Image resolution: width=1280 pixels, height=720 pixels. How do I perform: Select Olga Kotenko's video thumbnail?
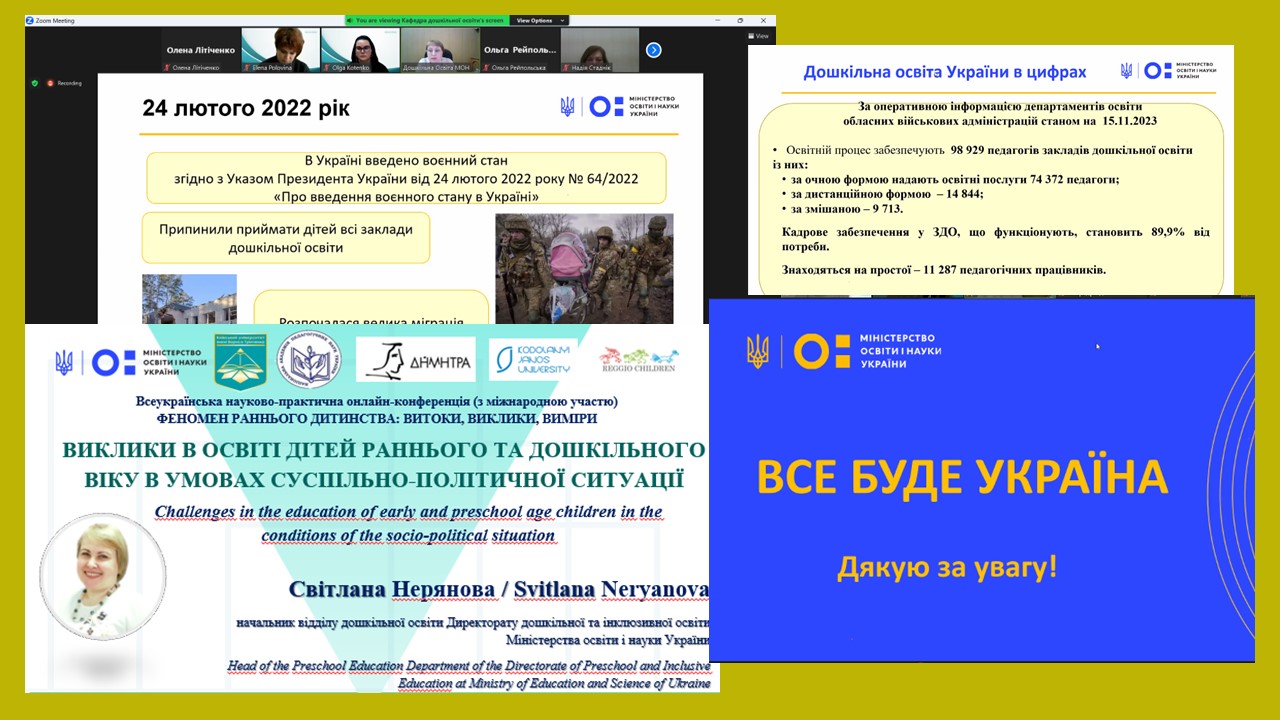point(360,50)
